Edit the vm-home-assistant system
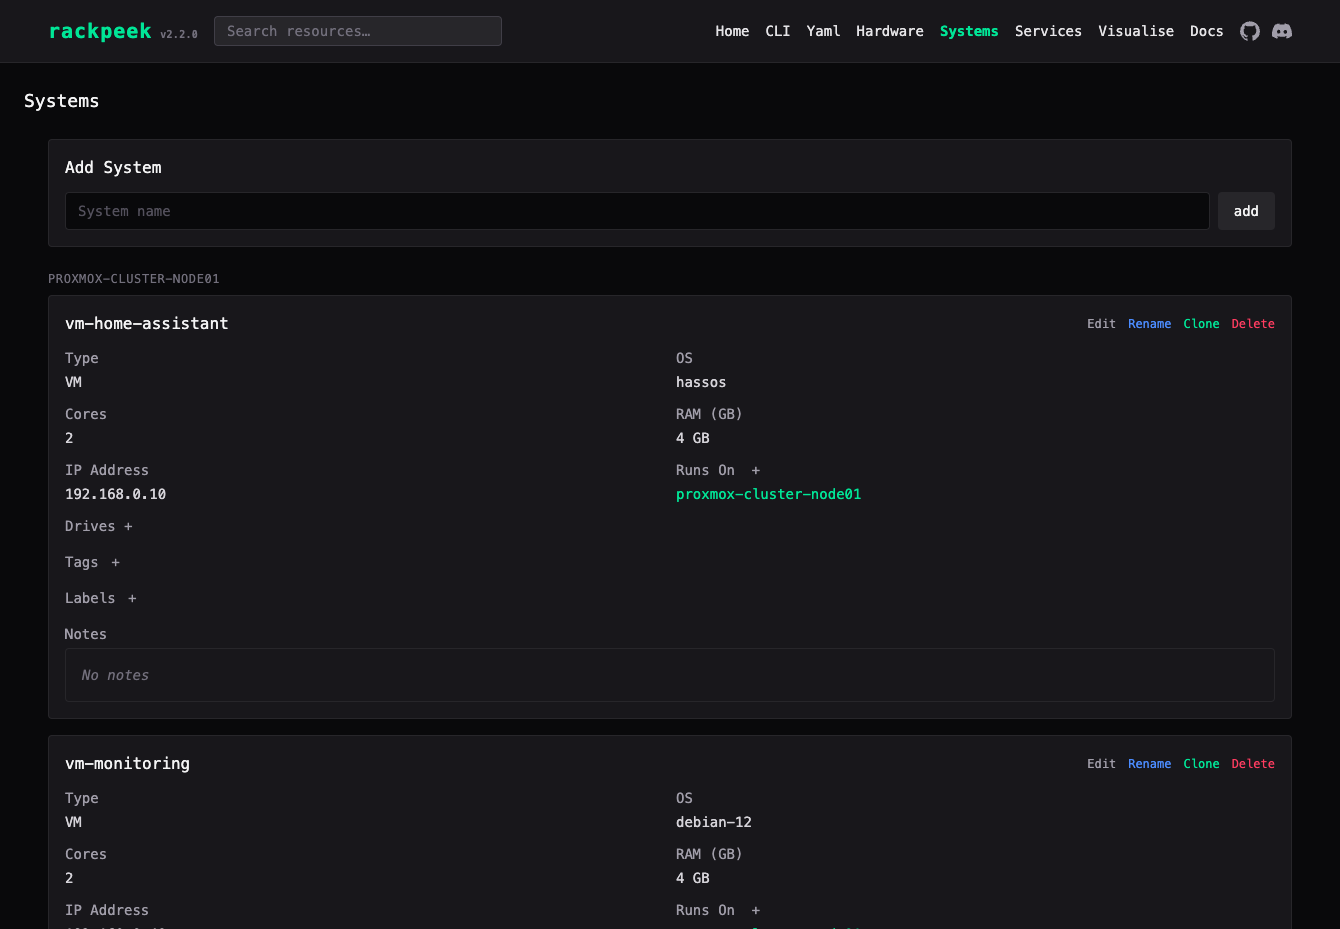Screen dimensions: 1340x929 pos(1101,324)
